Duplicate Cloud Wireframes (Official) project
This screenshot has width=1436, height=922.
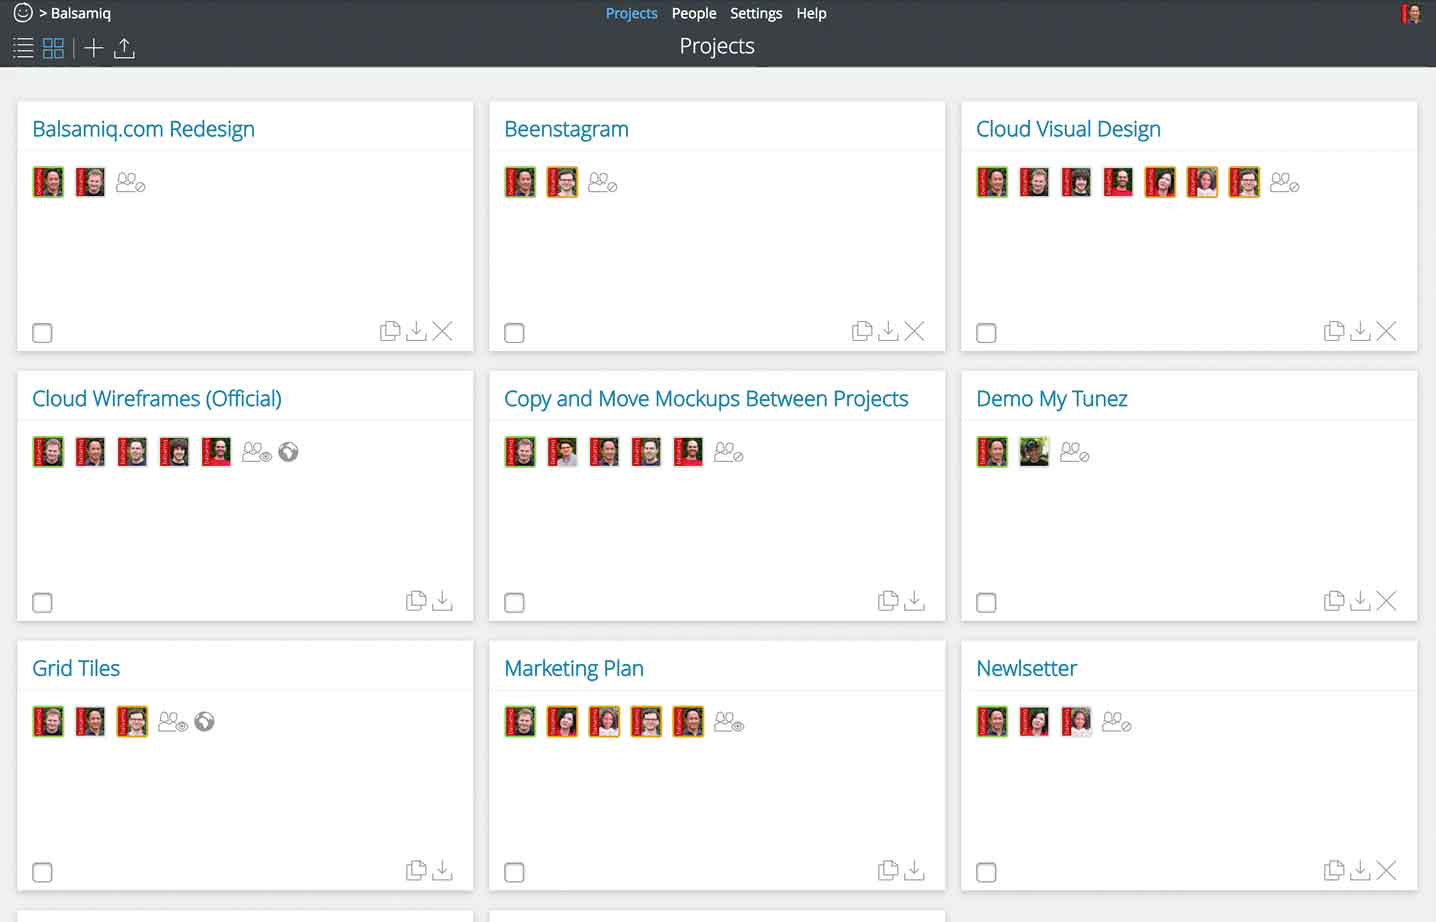point(416,601)
